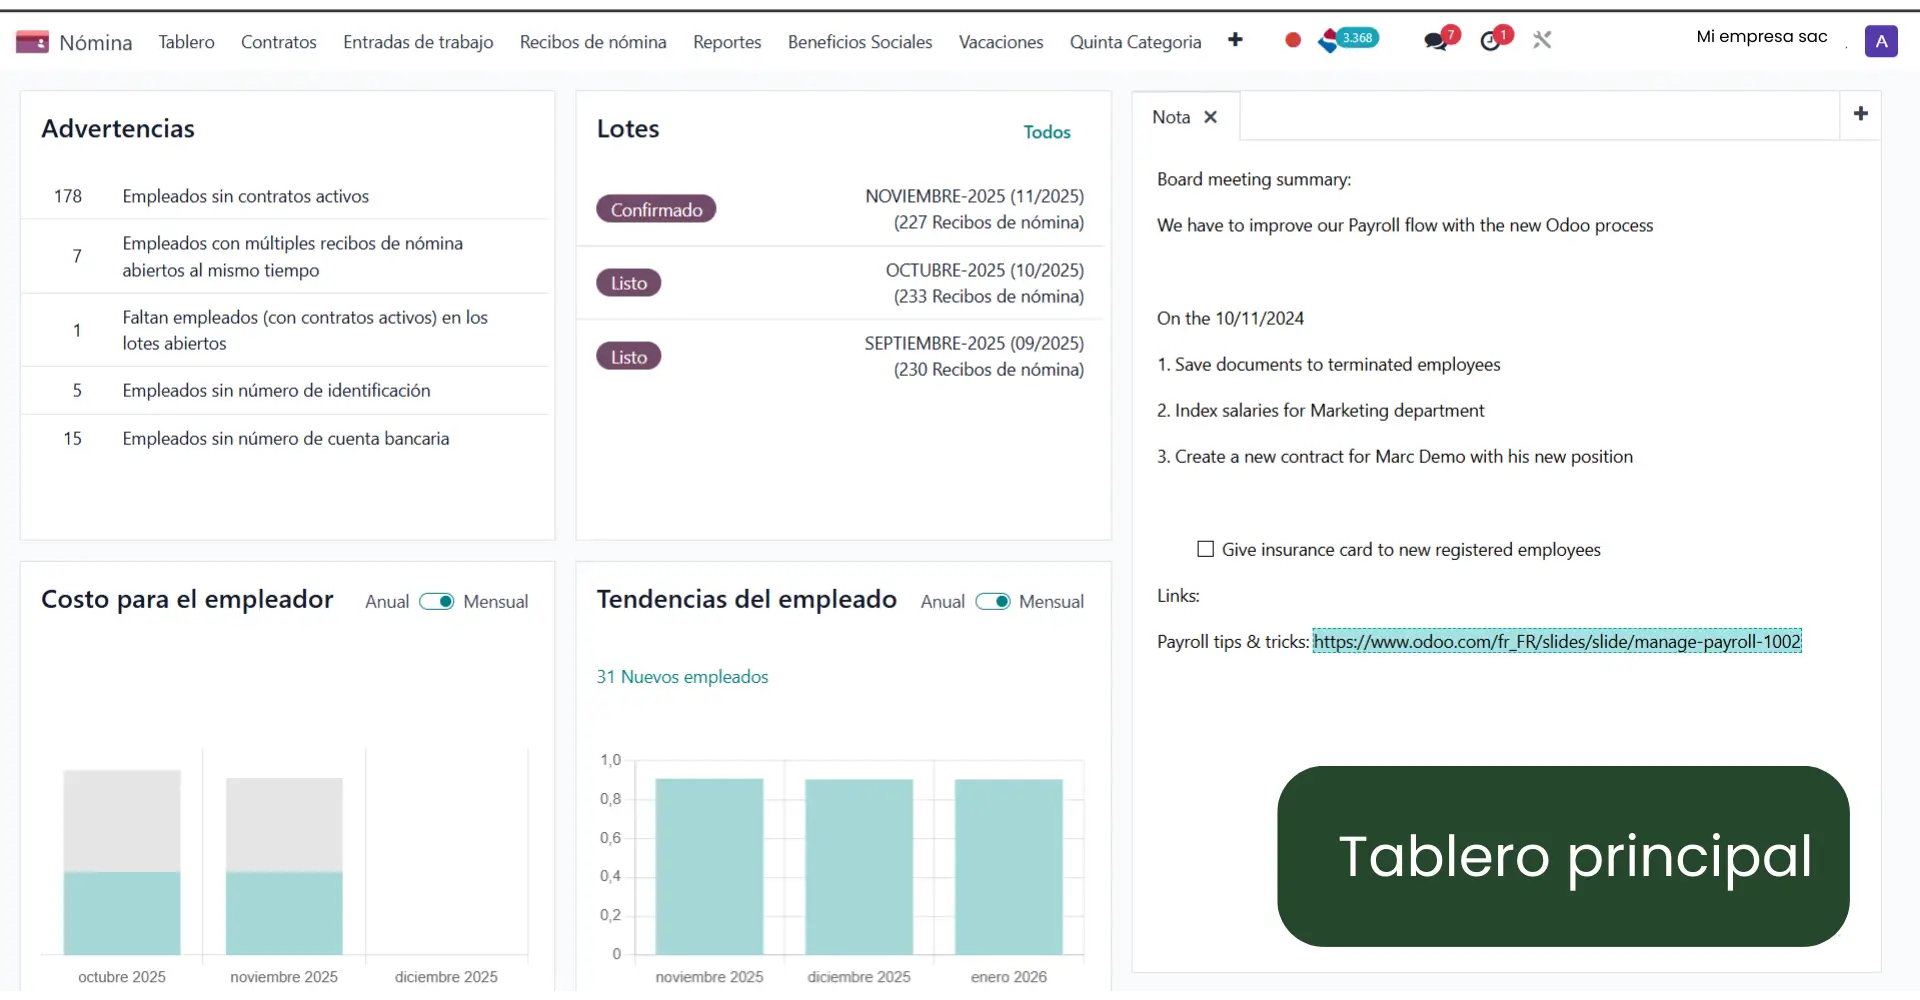The height and width of the screenshot is (1000, 1920).
Task: Open the developer tools wrench icon
Action: point(1542,40)
